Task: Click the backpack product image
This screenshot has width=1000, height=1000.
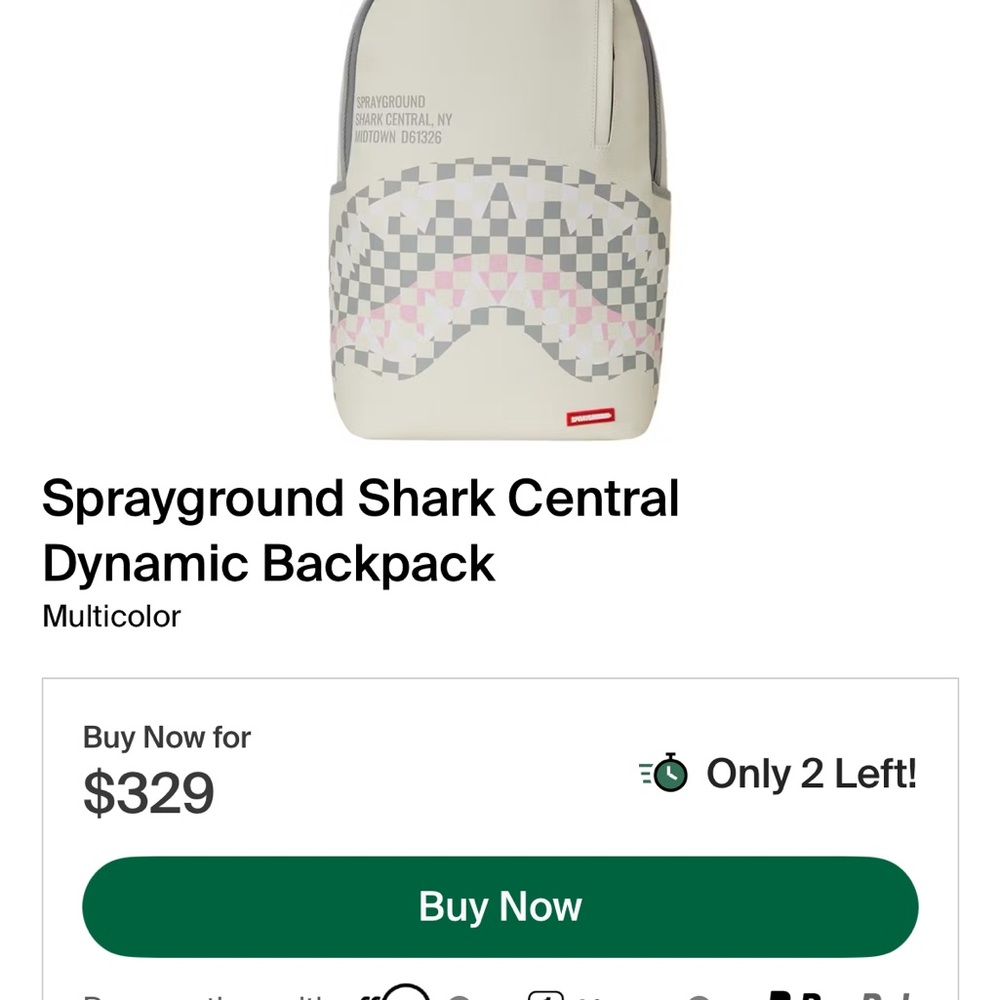Action: [500, 220]
